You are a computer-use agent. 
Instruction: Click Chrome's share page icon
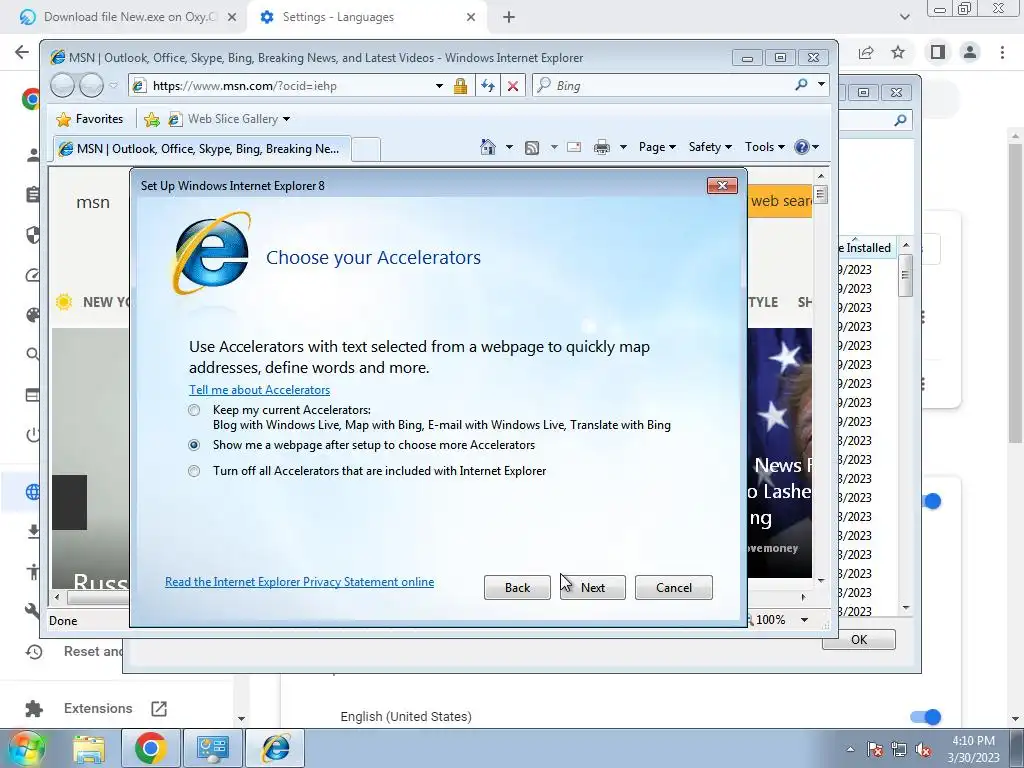(866, 52)
